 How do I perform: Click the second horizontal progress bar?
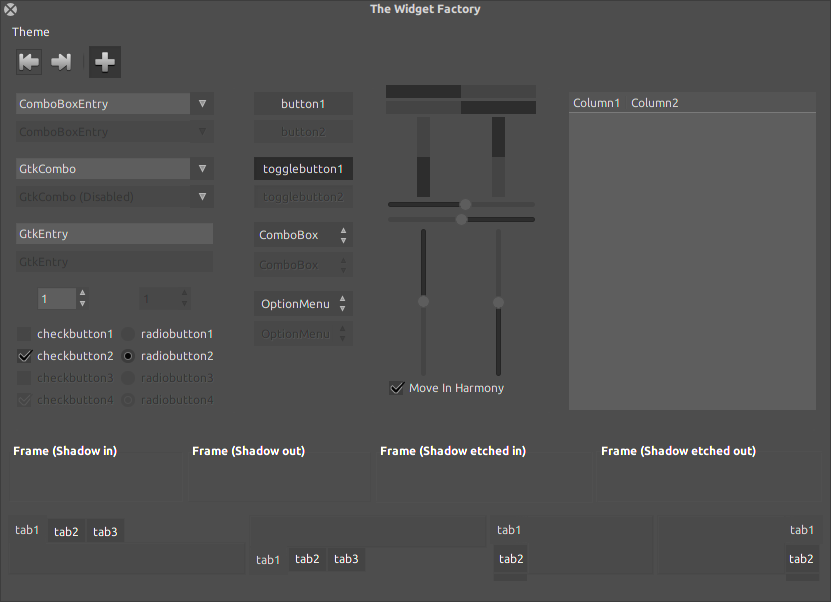tap(461, 108)
